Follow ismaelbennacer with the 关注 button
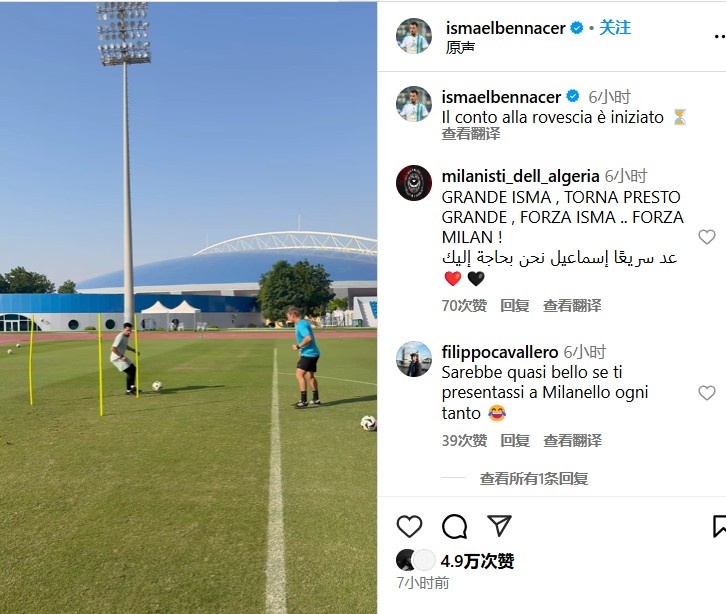This screenshot has height=614, width=726. click(615, 28)
